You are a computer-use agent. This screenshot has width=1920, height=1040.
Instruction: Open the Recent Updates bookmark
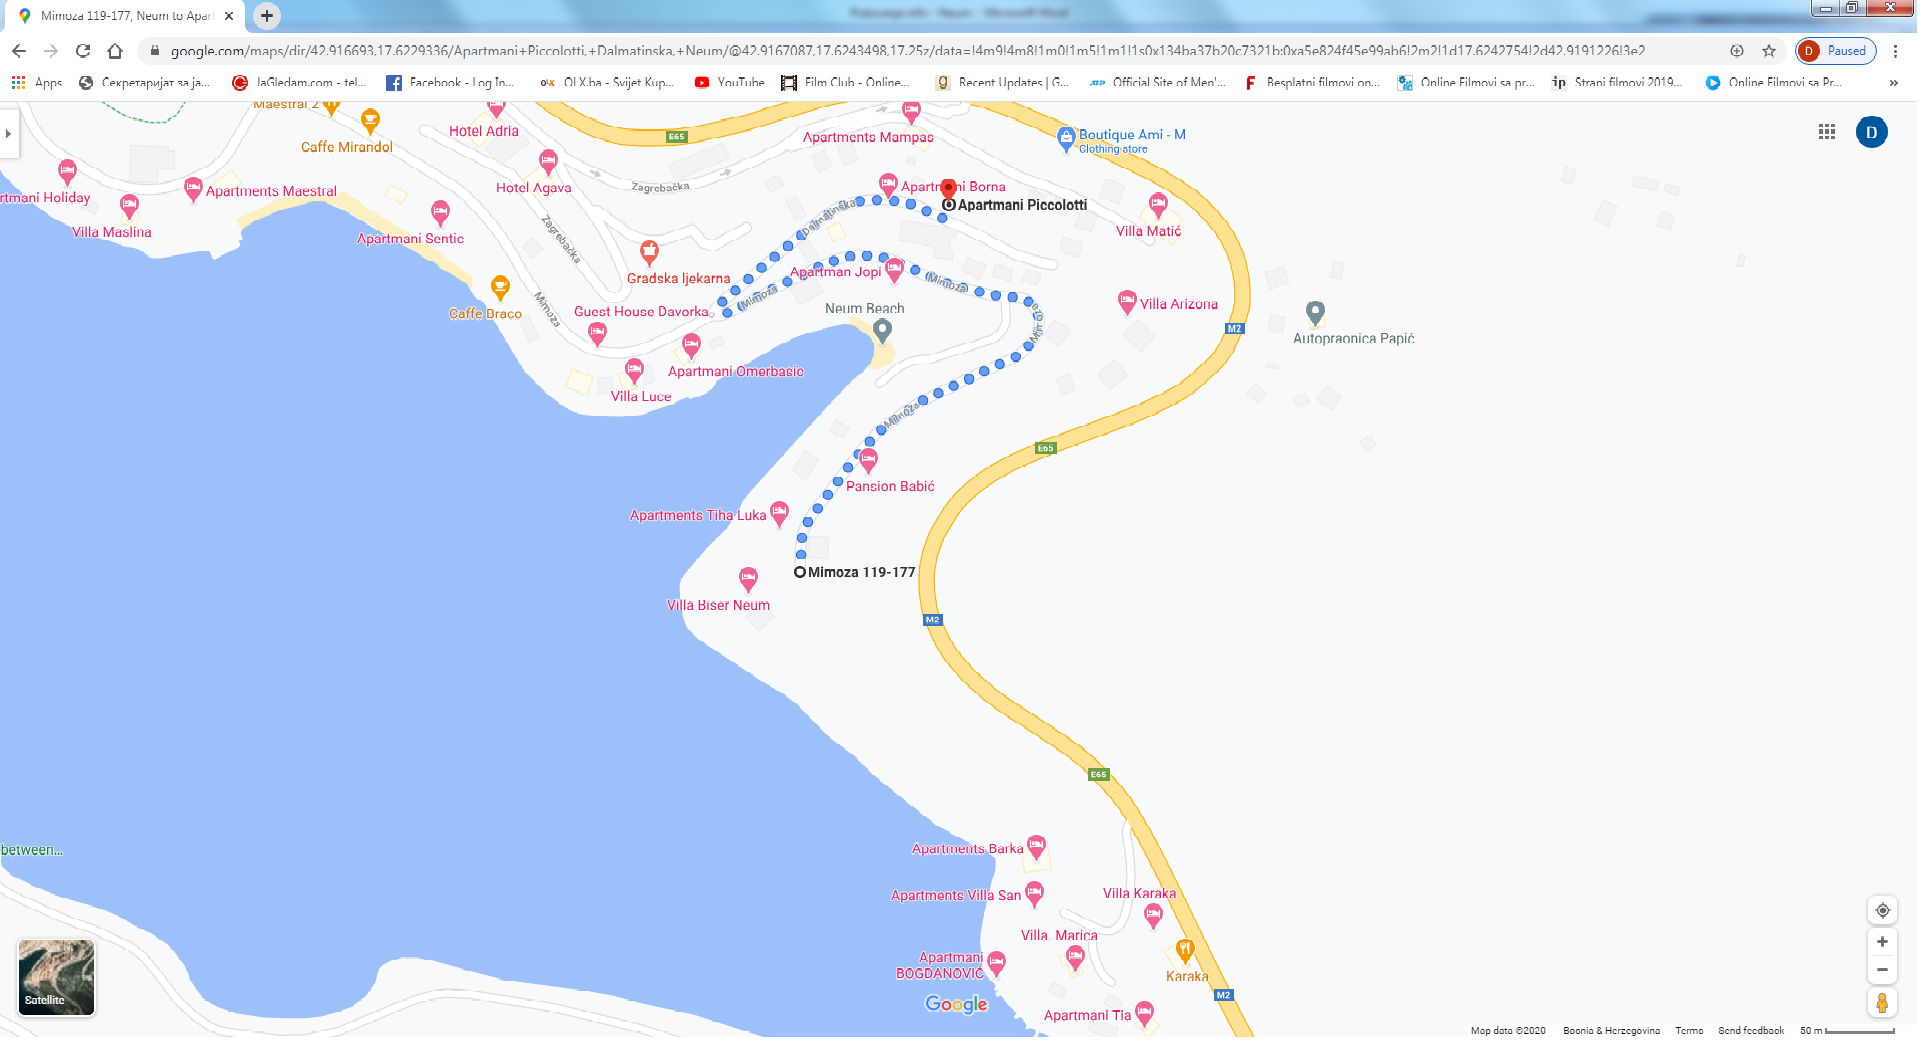click(x=1002, y=83)
